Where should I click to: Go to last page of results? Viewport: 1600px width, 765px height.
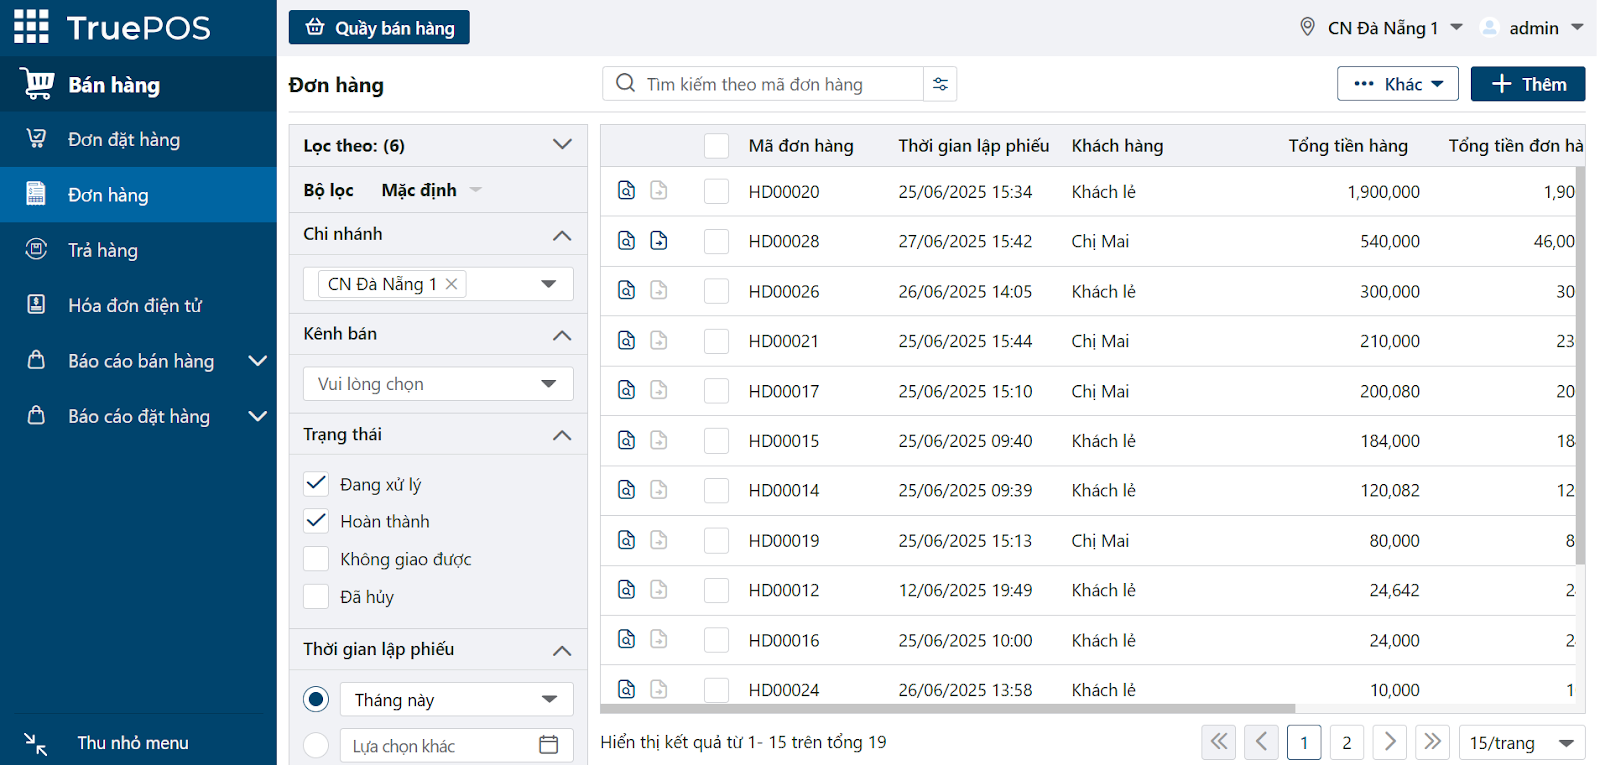point(1432,742)
